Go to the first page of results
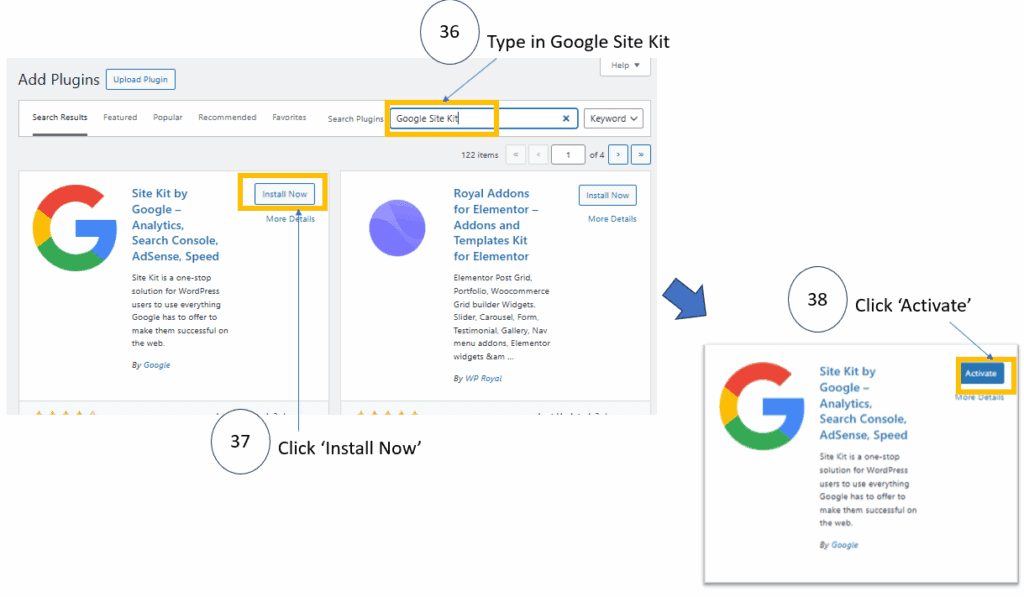 [x=516, y=155]
